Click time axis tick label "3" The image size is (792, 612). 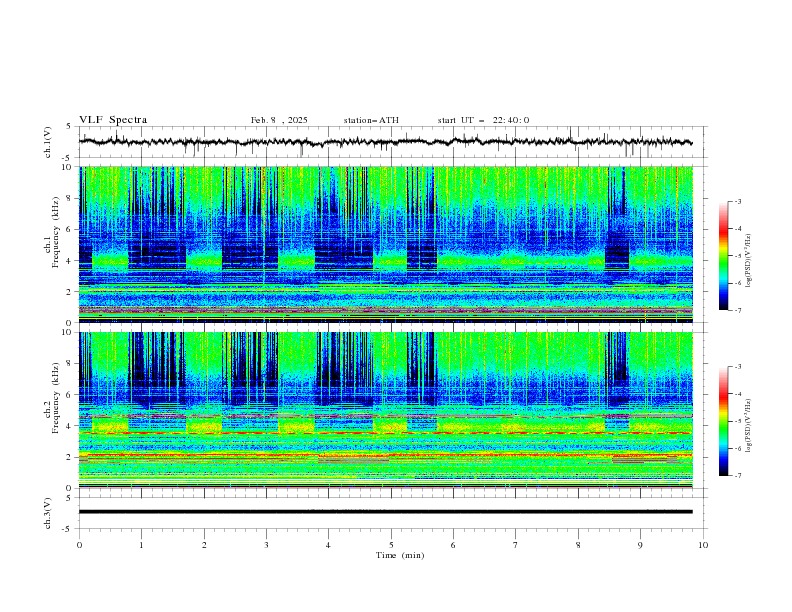coord(266,545)
